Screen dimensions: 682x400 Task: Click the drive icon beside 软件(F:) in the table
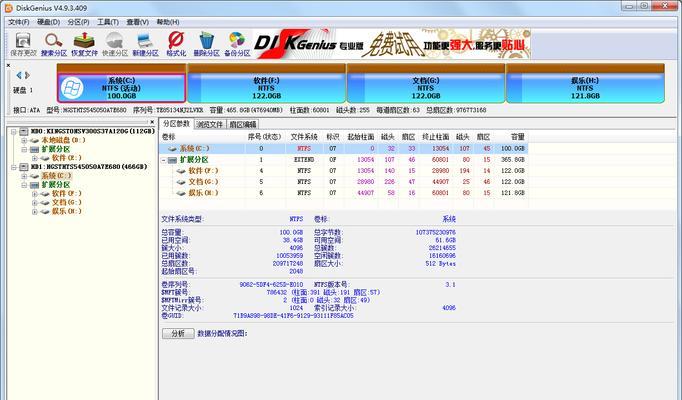pos(181,171)
